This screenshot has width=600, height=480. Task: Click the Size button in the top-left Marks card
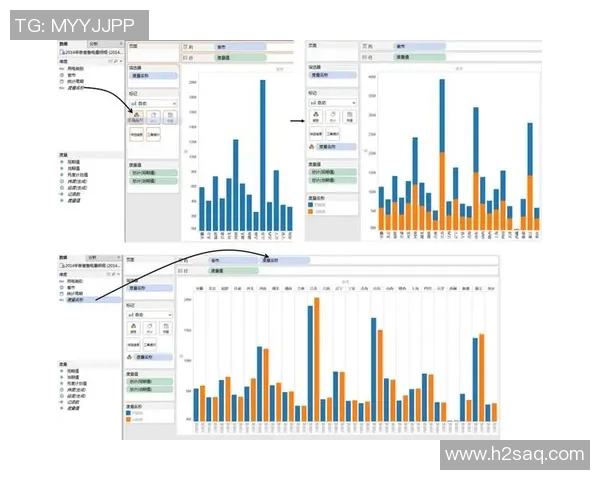tap(153, 117)
